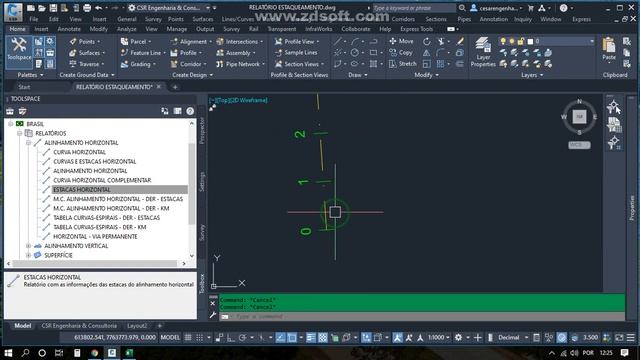
Task: Click the viewport label Top view control
Action: point(223,100)
